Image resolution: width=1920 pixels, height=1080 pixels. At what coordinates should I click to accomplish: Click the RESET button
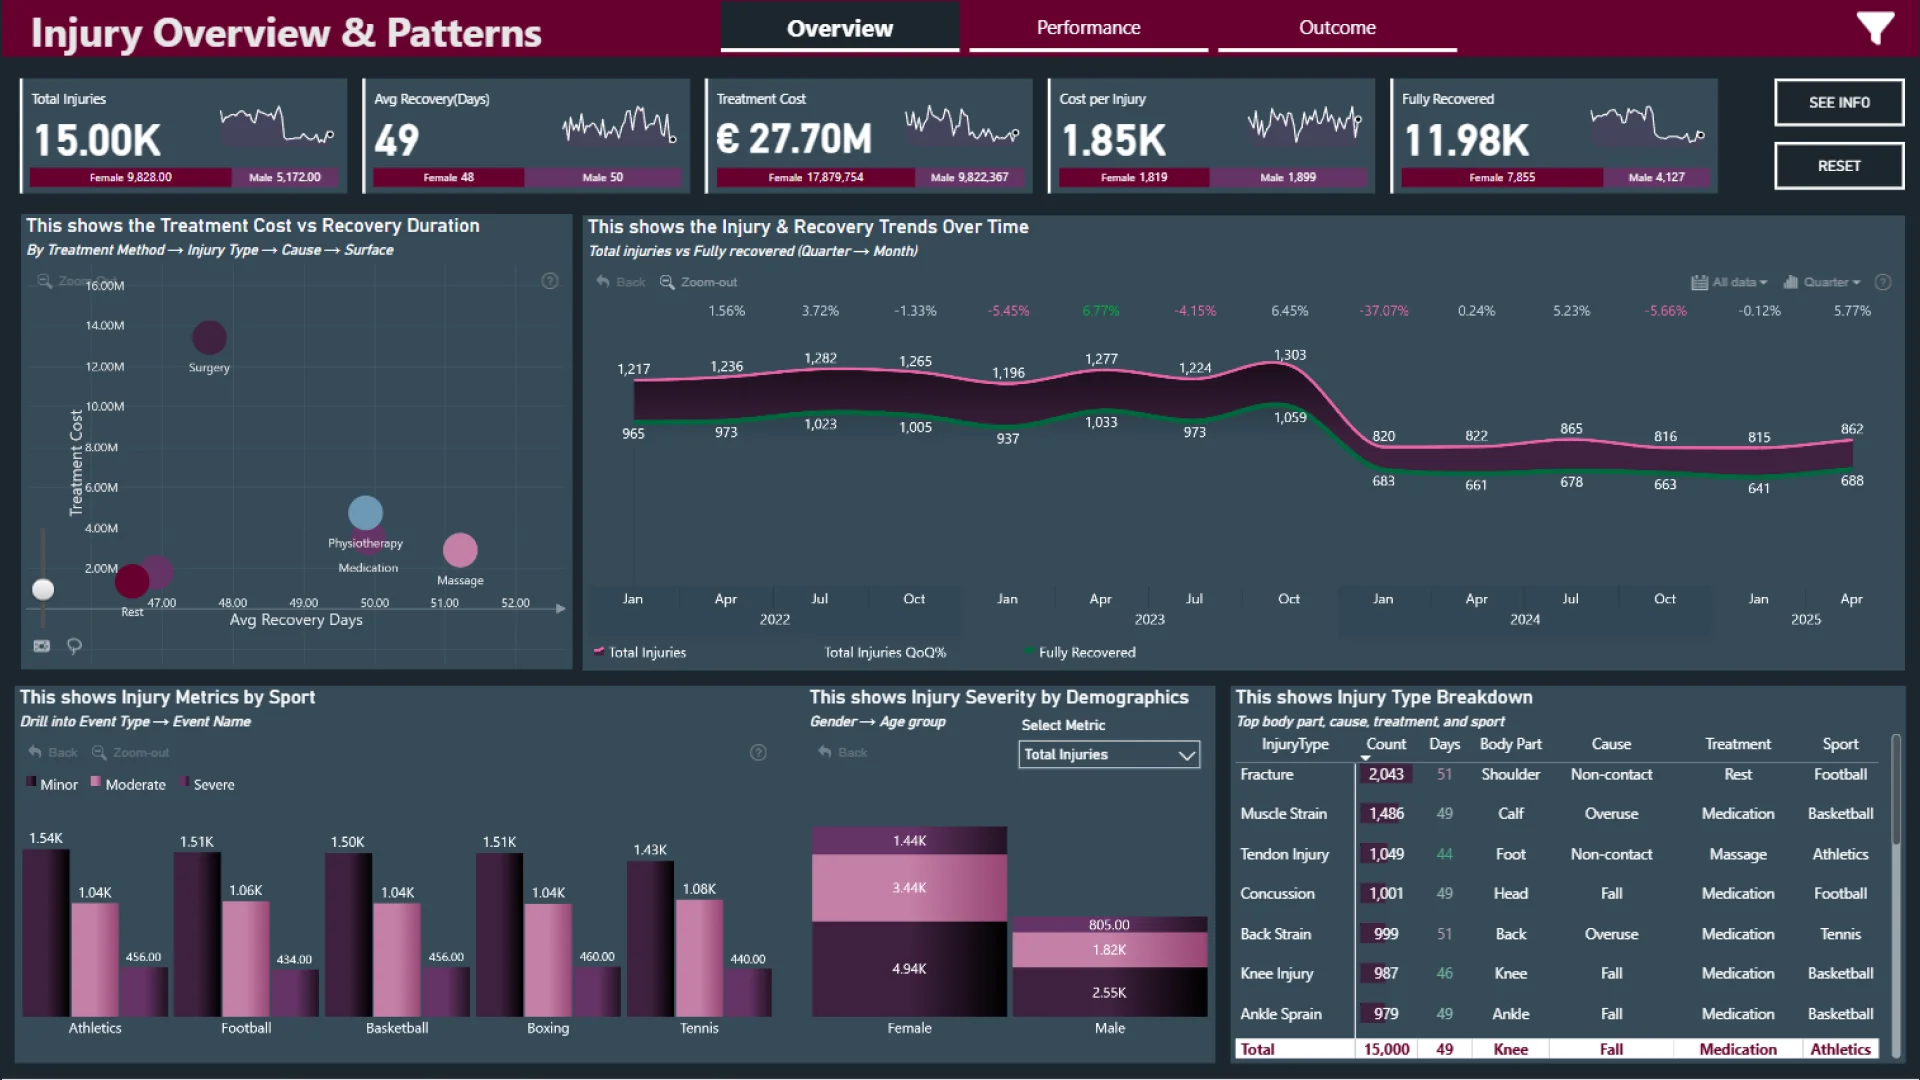click(x=1839, y=165)
